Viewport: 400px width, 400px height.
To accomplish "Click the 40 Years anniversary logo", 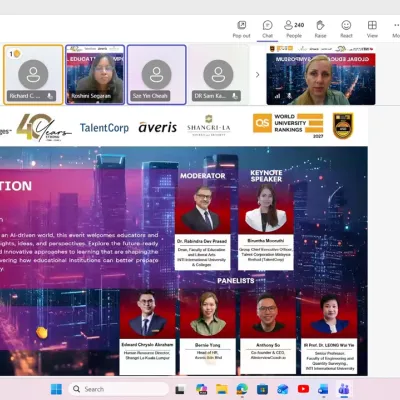I will pyautogui.click(x=43, y=127).
